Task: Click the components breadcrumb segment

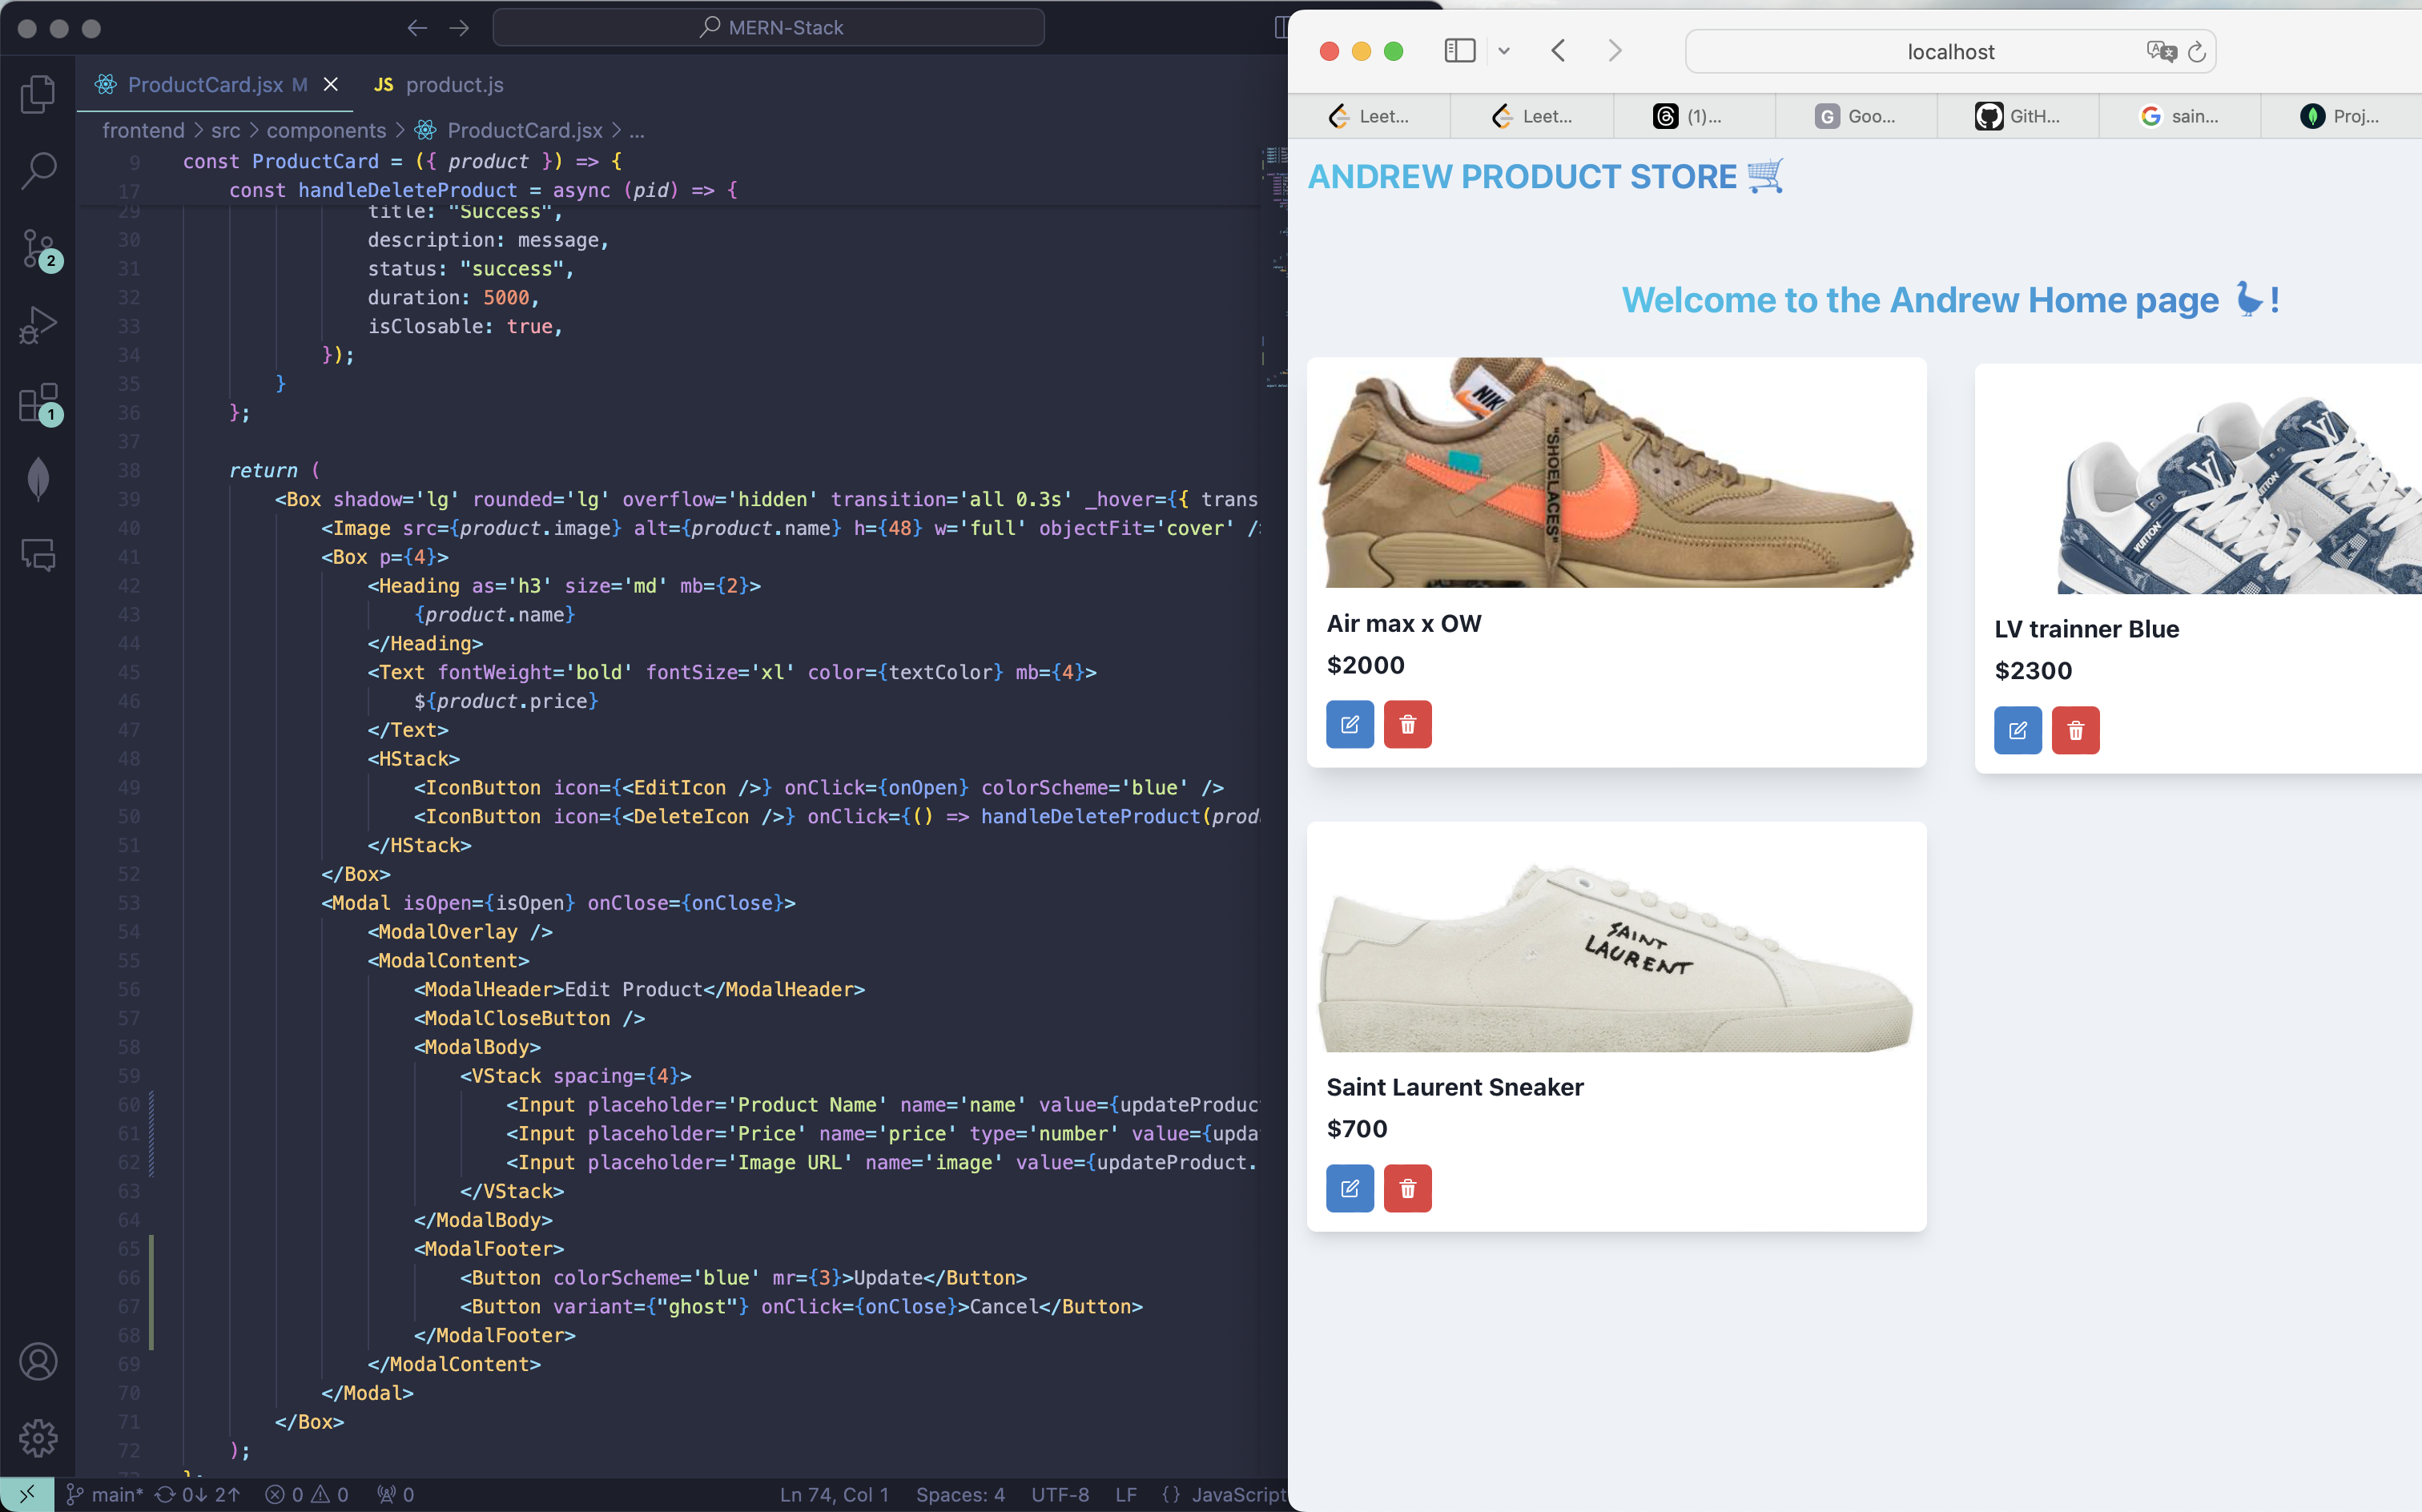Action: [326, 130]
